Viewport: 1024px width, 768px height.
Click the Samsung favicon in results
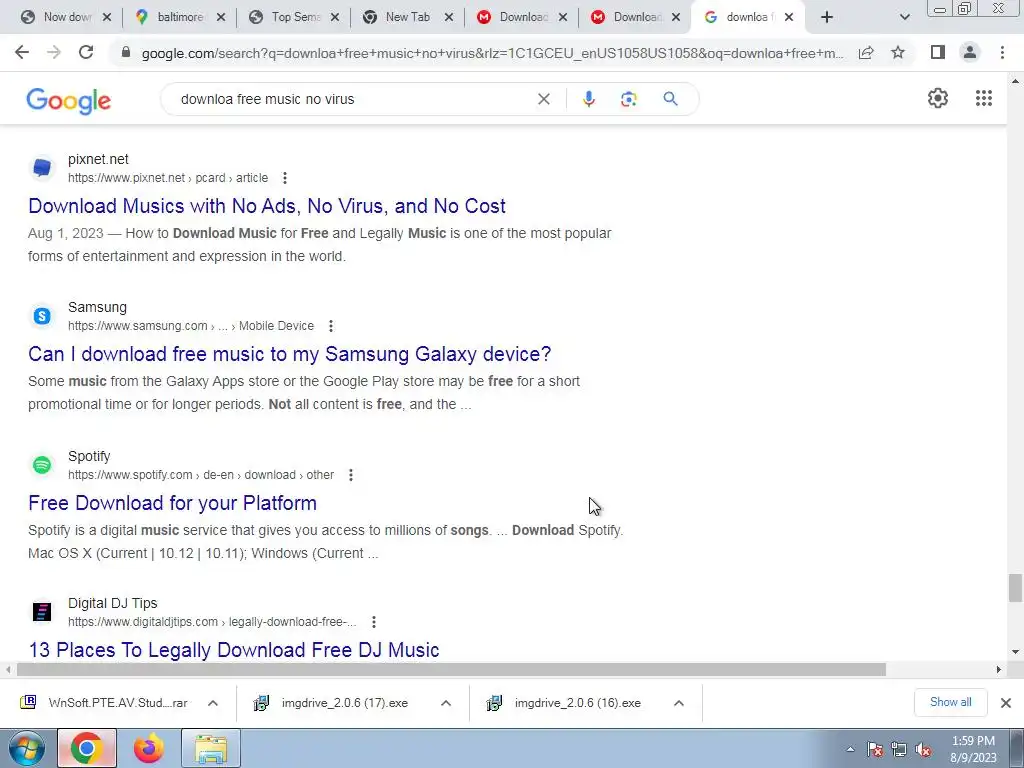tap(42, 316)
